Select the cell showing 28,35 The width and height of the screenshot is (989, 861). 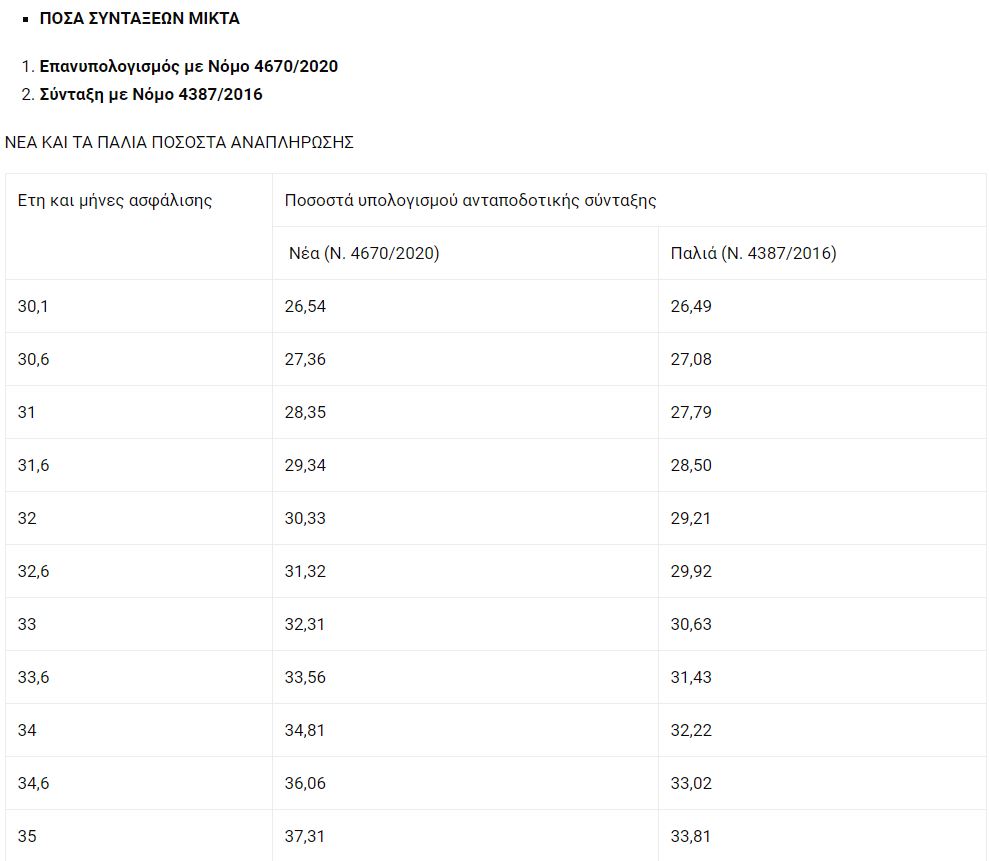465,412
